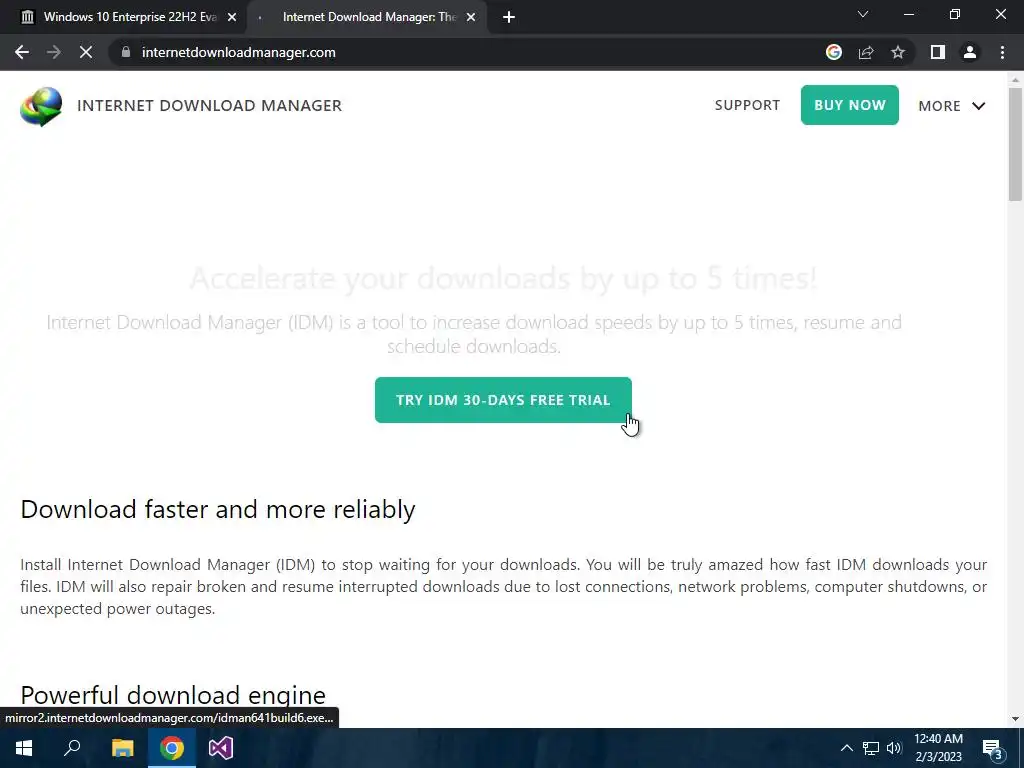Click the 'Powerful download engine' heading
1024x768 pixels.
point(173,695)
